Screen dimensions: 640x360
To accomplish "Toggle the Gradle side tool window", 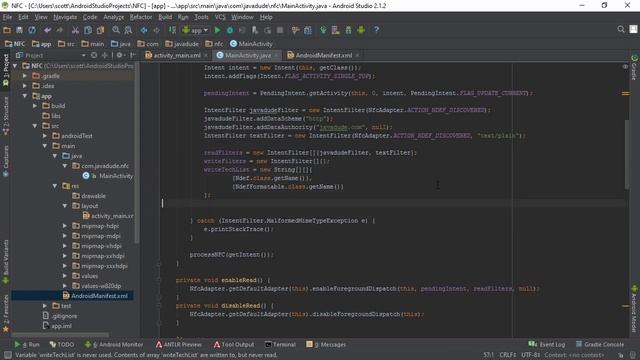I will (x=634, y=67).
